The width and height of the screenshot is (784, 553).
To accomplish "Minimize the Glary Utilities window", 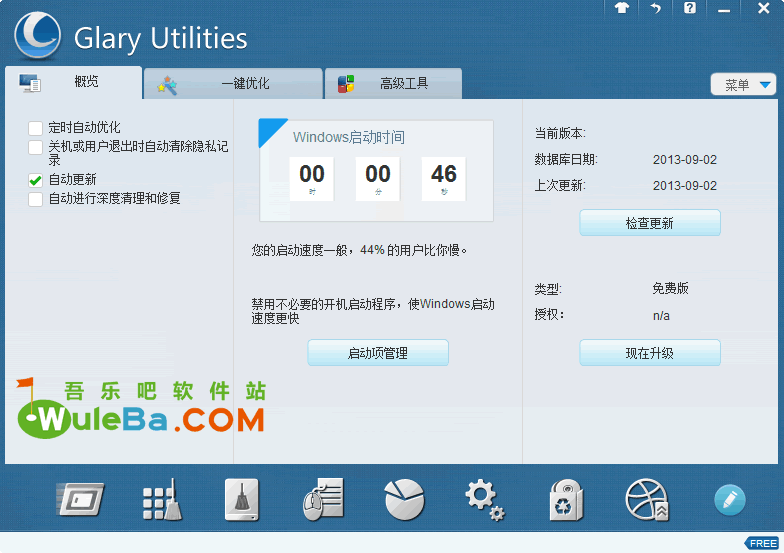I will click(724, 9).
